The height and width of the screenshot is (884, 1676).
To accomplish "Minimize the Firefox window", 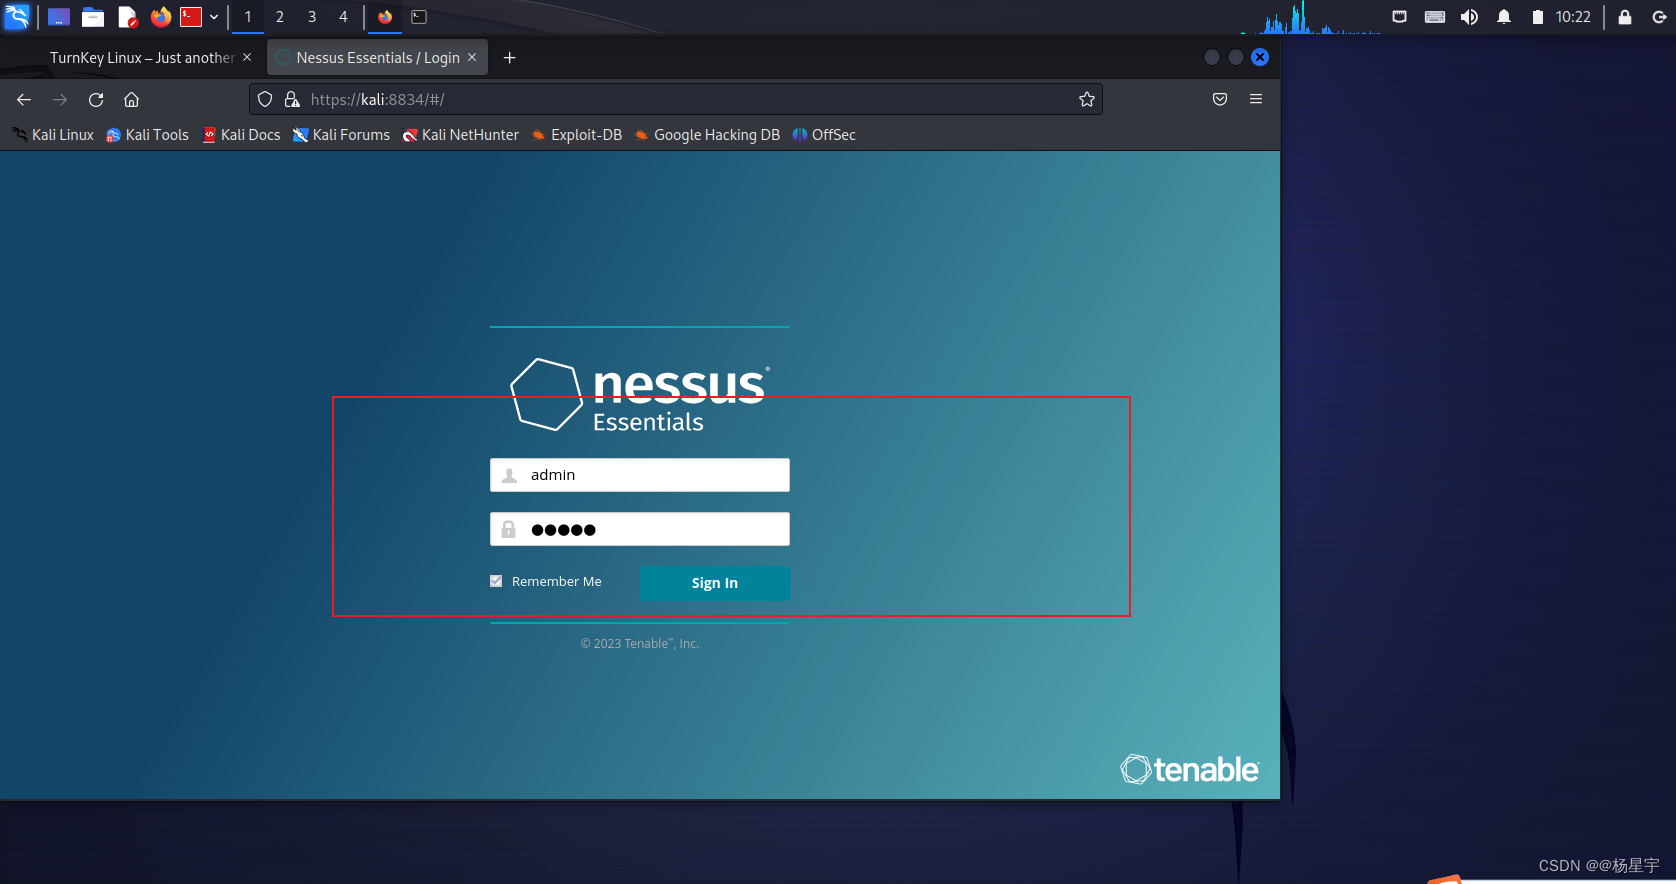I will pos(1212,57).
